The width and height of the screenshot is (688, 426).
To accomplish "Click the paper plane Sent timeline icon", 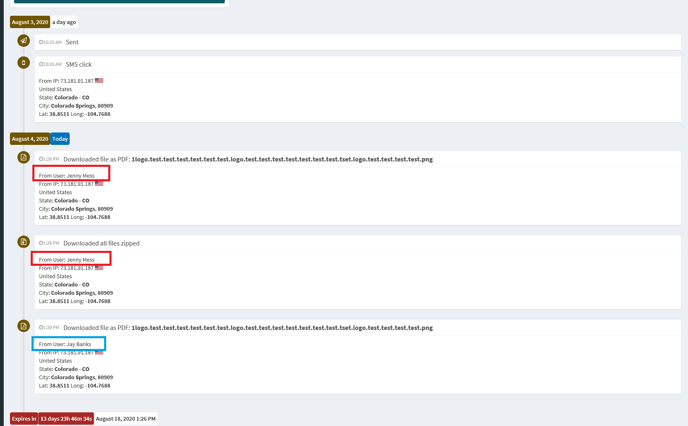I will [x=23, y=41].
